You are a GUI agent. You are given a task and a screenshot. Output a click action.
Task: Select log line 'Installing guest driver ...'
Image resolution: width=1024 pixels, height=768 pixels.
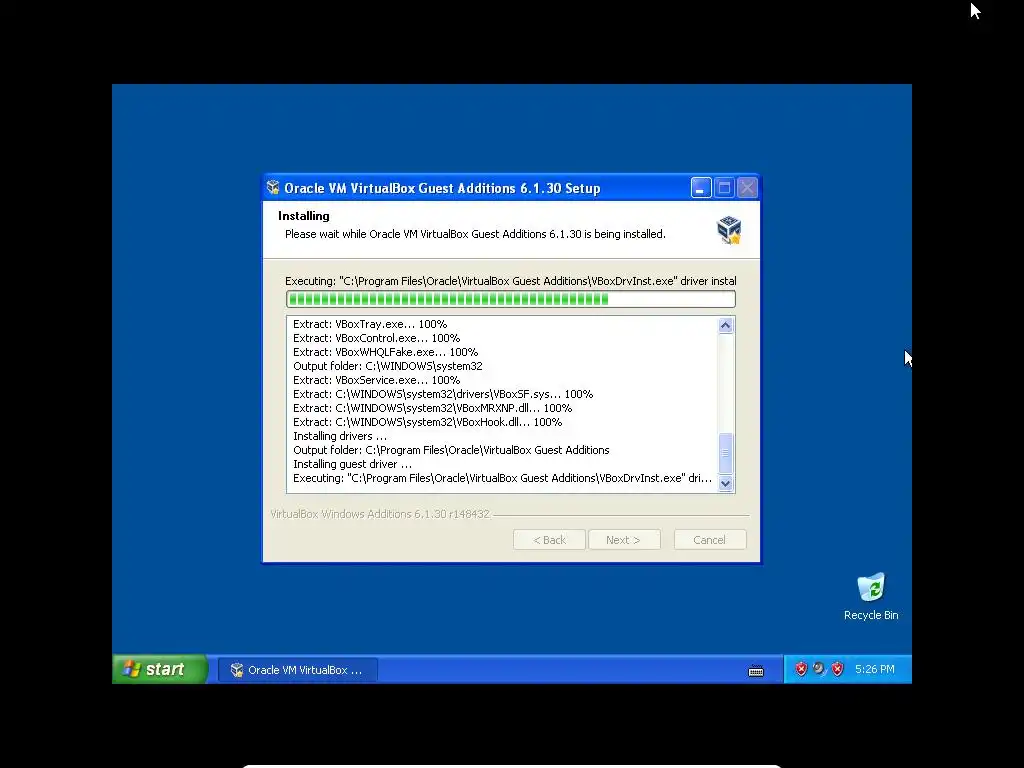tap(352, 464)
